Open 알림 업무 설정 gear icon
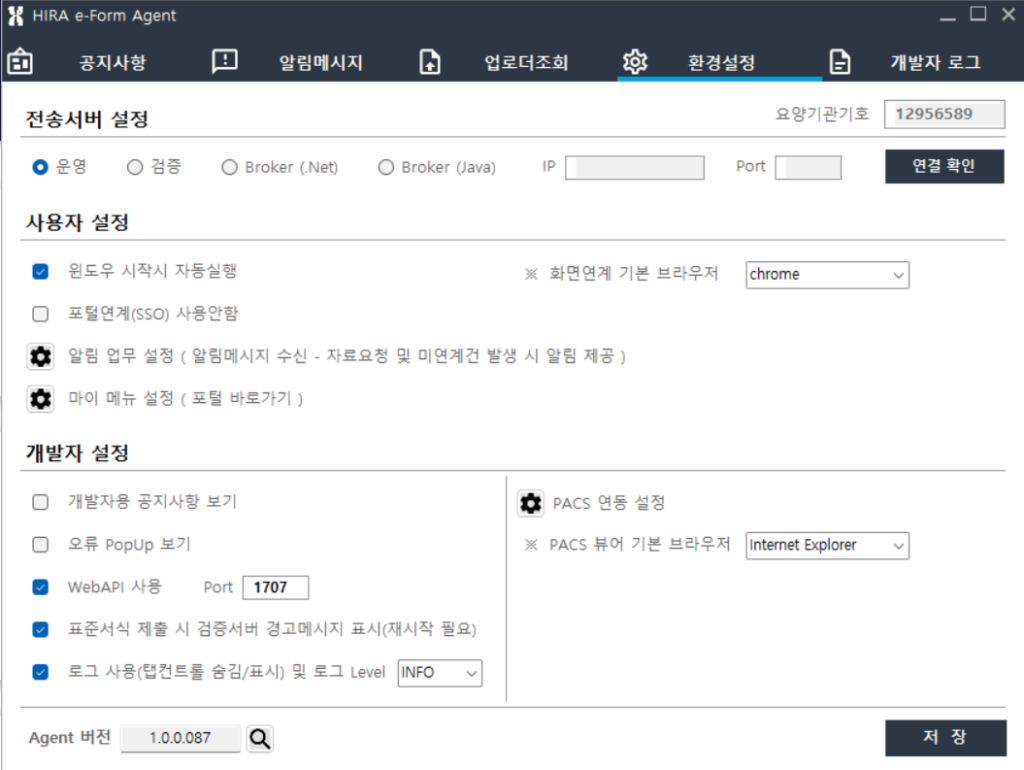 click(40, 356)
